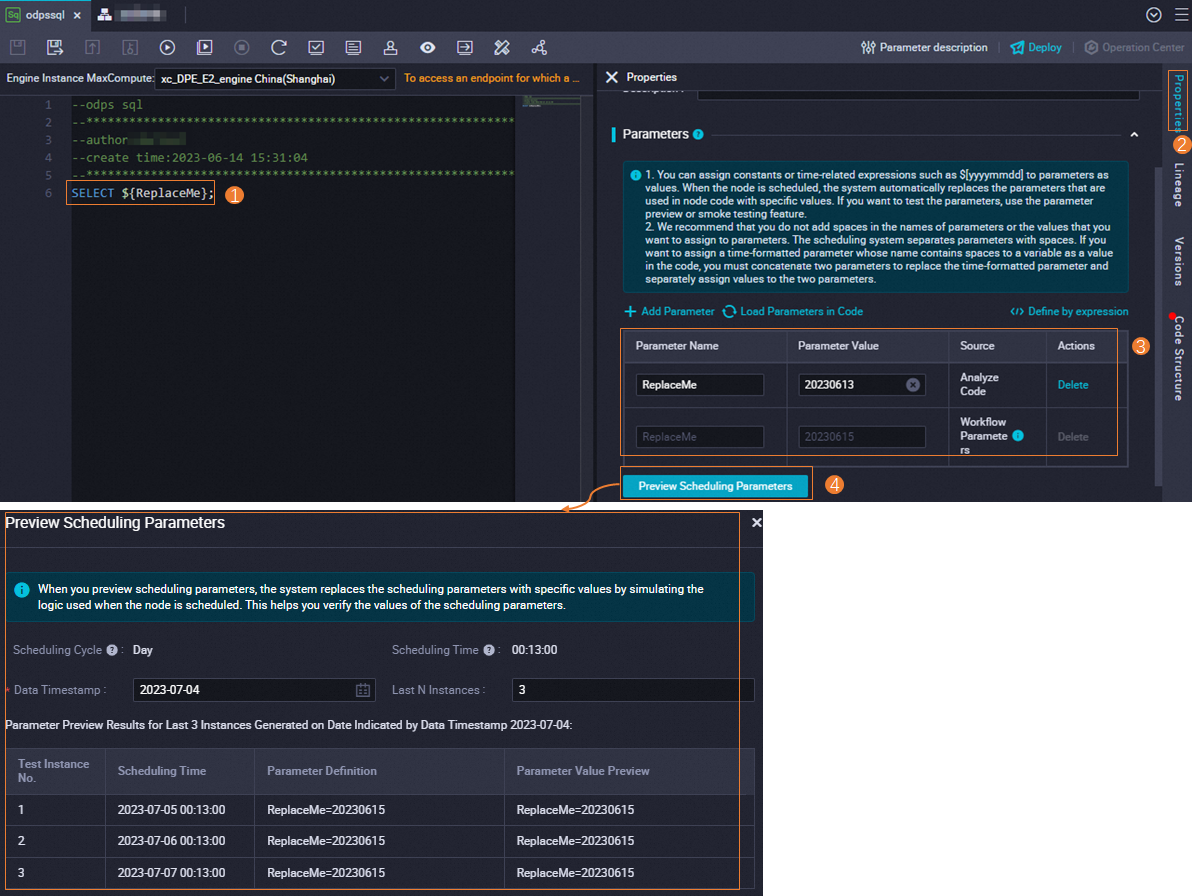Open Operation Center

point(1135,47)
